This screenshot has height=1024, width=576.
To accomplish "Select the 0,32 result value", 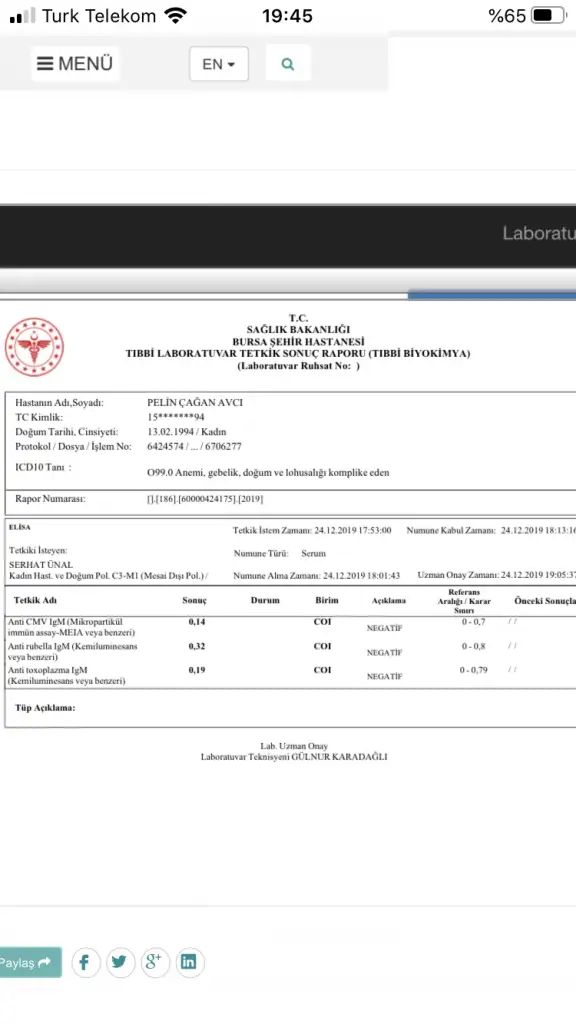I will pos(197,647).
